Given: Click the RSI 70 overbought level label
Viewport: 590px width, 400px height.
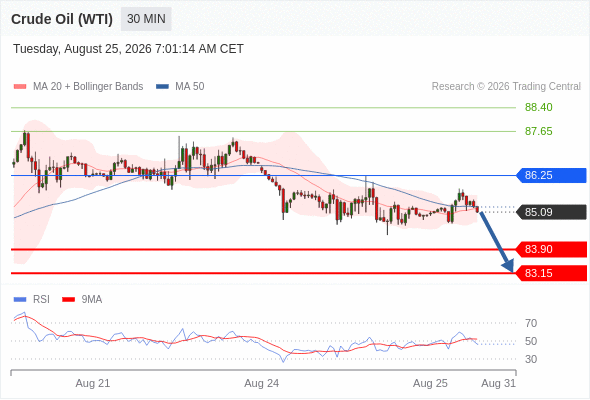Looking at the screenshot, I should point(531,323).
